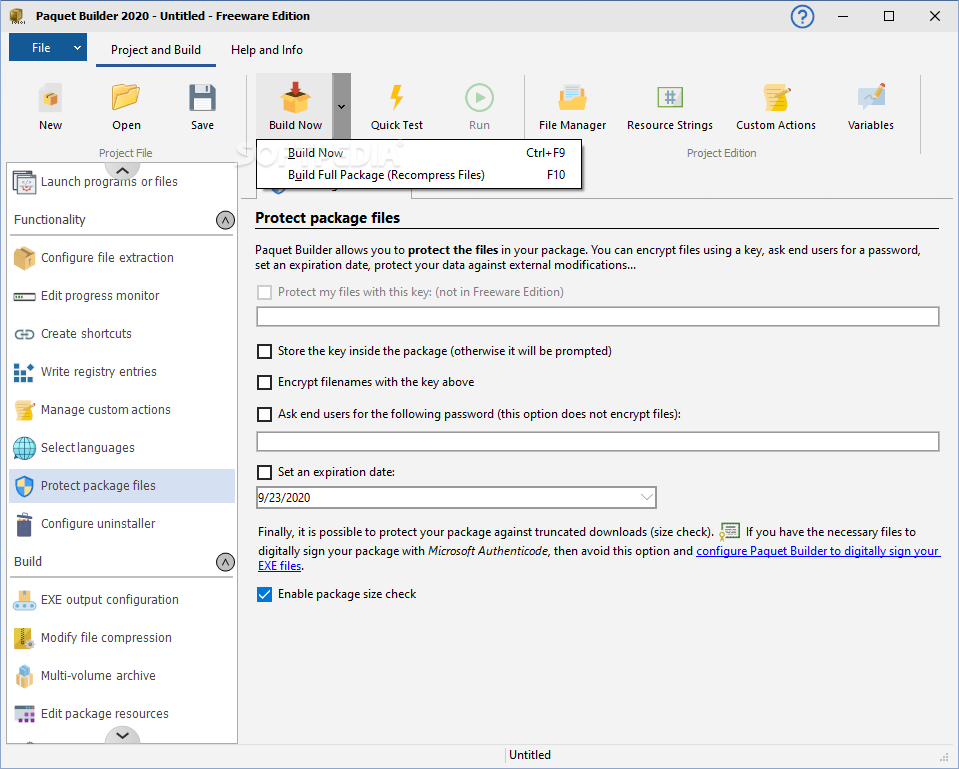
Task: Click the Protect package files heading
Action: [327, 218]
